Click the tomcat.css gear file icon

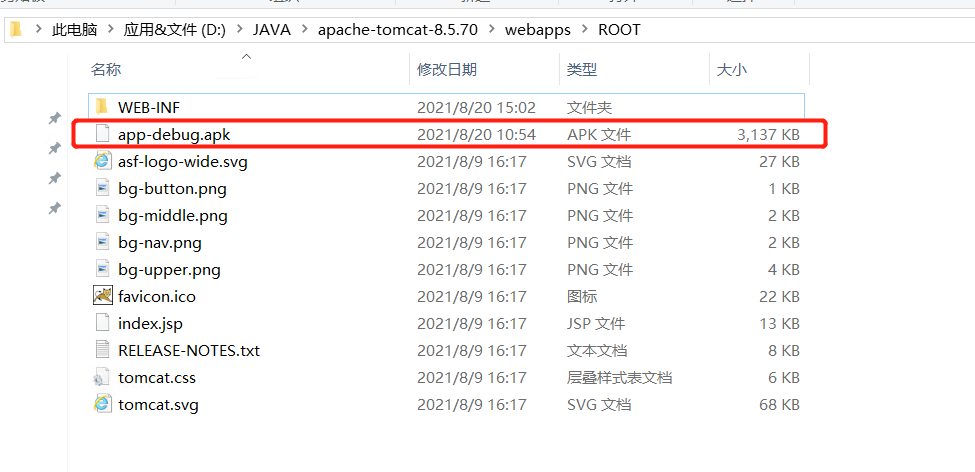(x=102, y=377)
